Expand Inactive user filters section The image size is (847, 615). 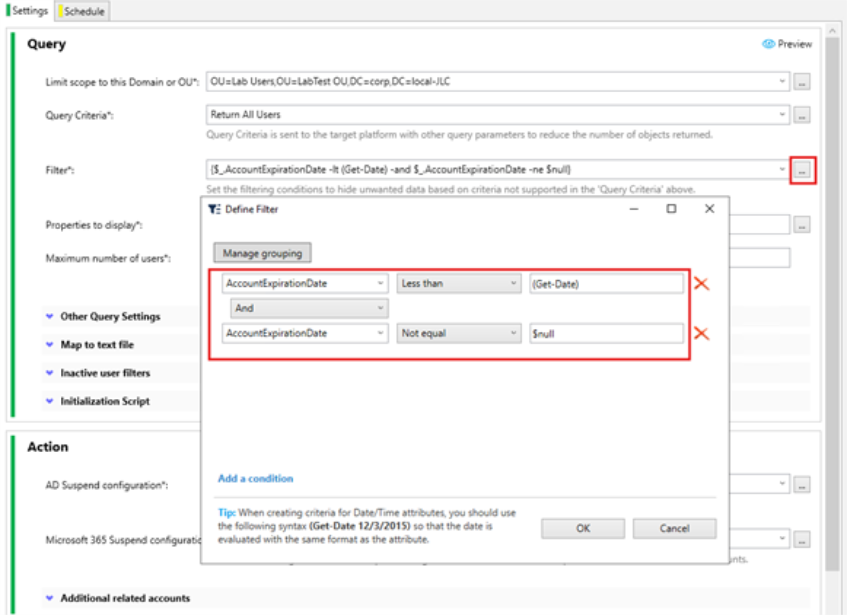[50, 373]
